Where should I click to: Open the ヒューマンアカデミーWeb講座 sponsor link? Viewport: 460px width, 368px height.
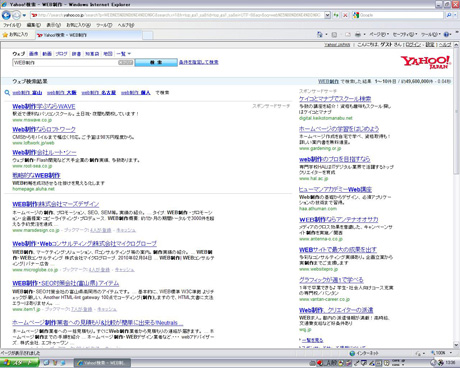pos(335,189)
